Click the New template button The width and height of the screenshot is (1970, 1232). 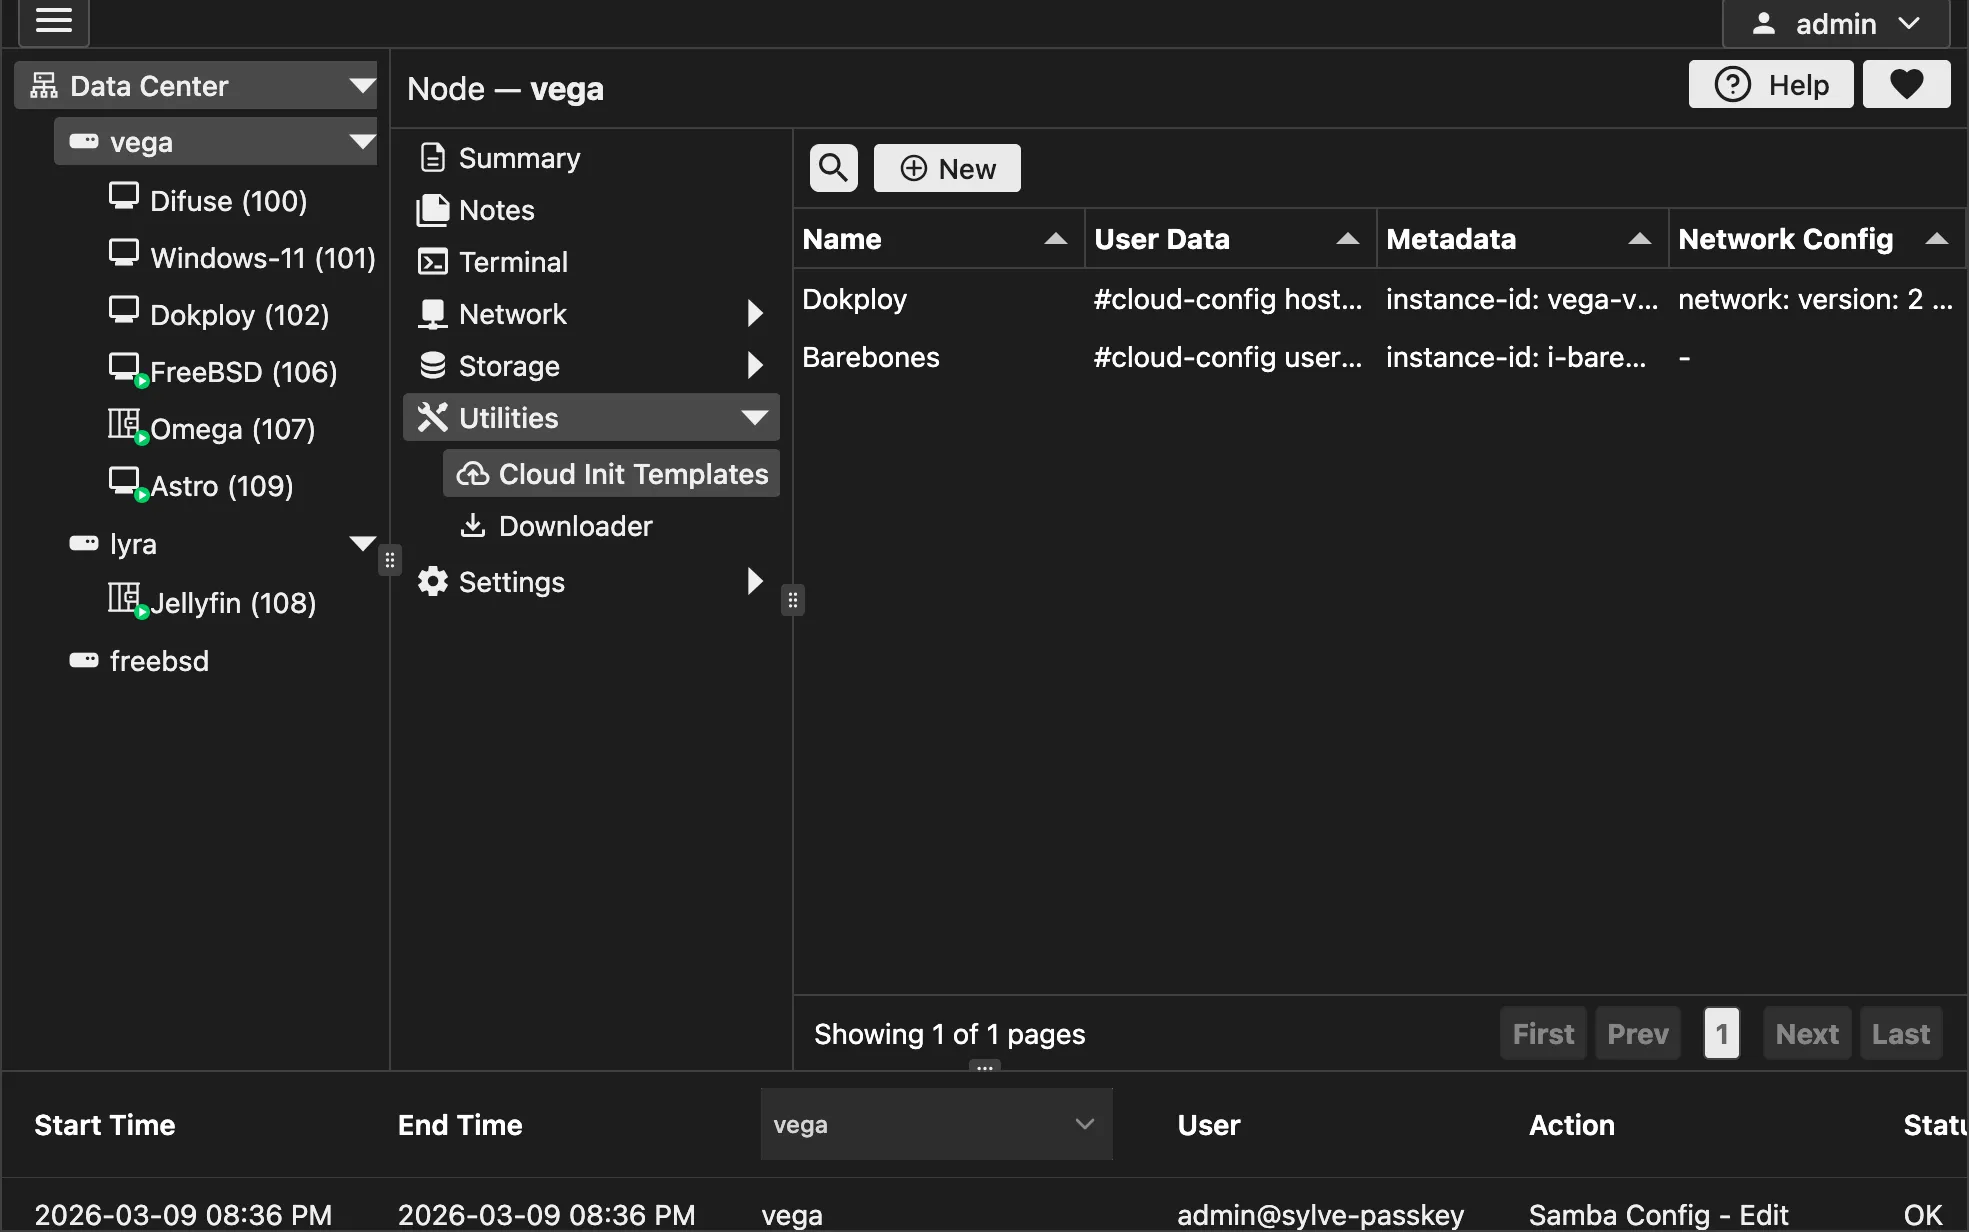(946, 167)
